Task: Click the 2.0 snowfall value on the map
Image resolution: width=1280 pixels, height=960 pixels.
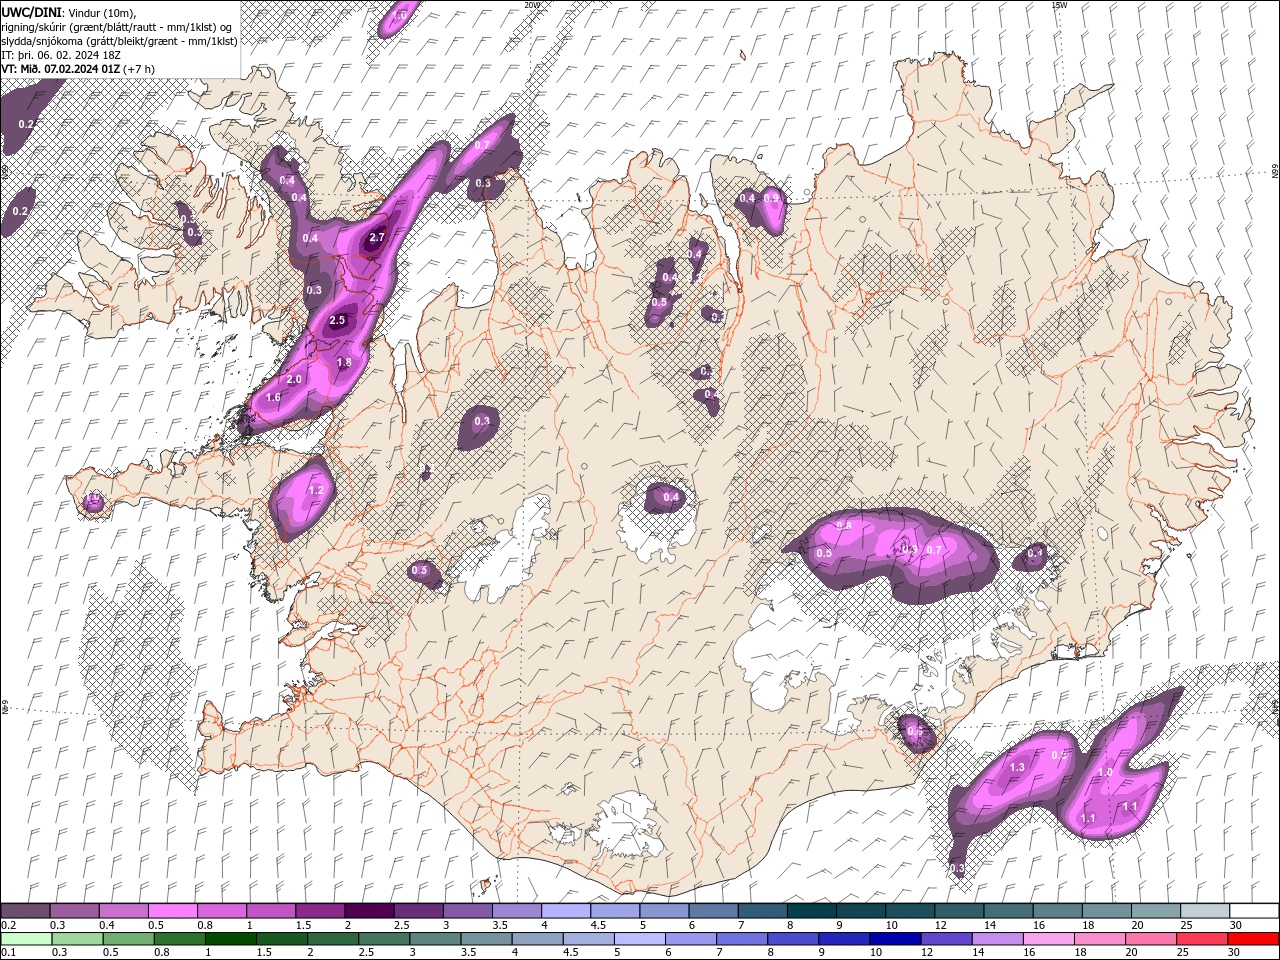Action: 294,380
